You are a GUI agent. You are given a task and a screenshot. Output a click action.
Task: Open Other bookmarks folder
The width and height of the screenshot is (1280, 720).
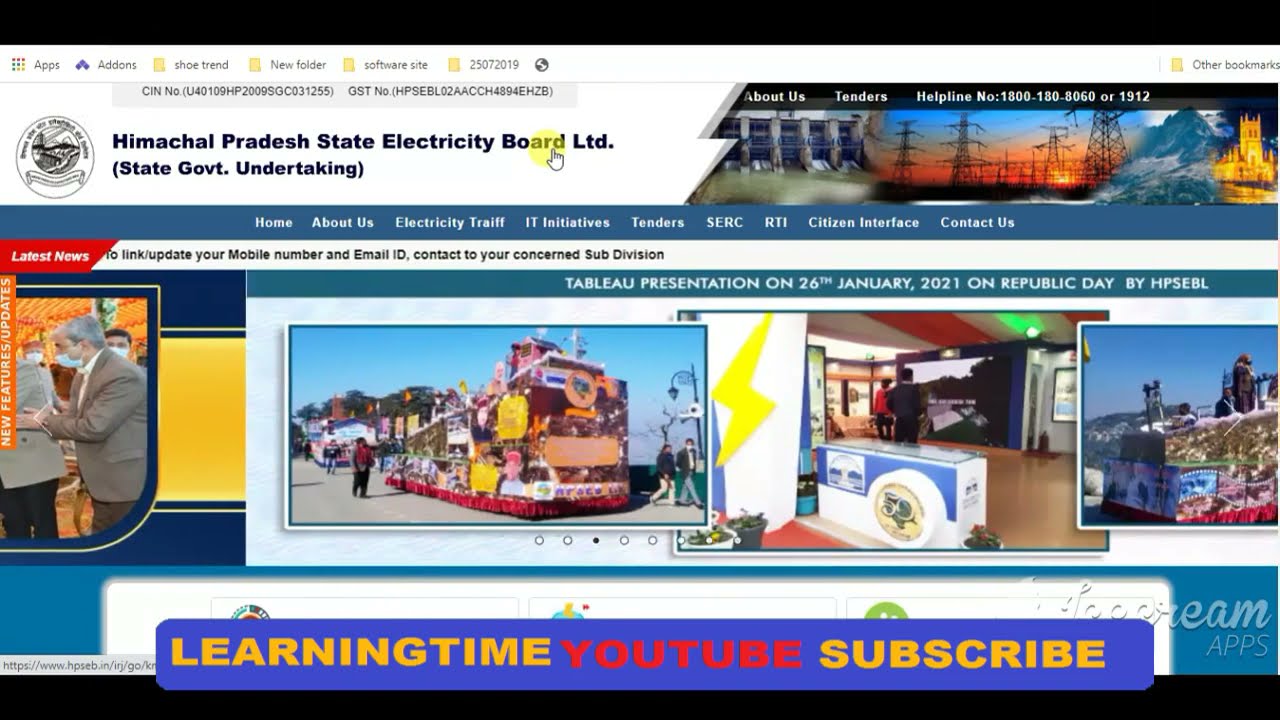point(1225,65)
